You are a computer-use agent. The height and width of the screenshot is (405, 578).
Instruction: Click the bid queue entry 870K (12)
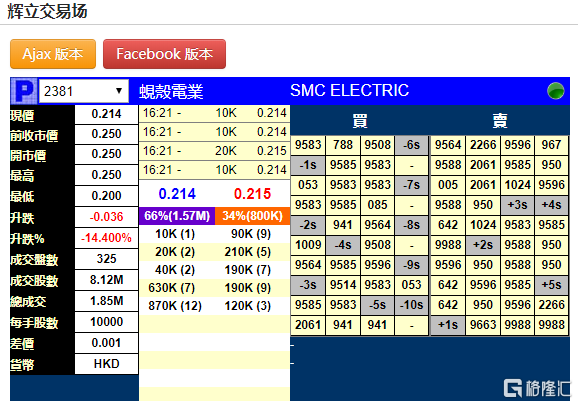pos(175,306)
